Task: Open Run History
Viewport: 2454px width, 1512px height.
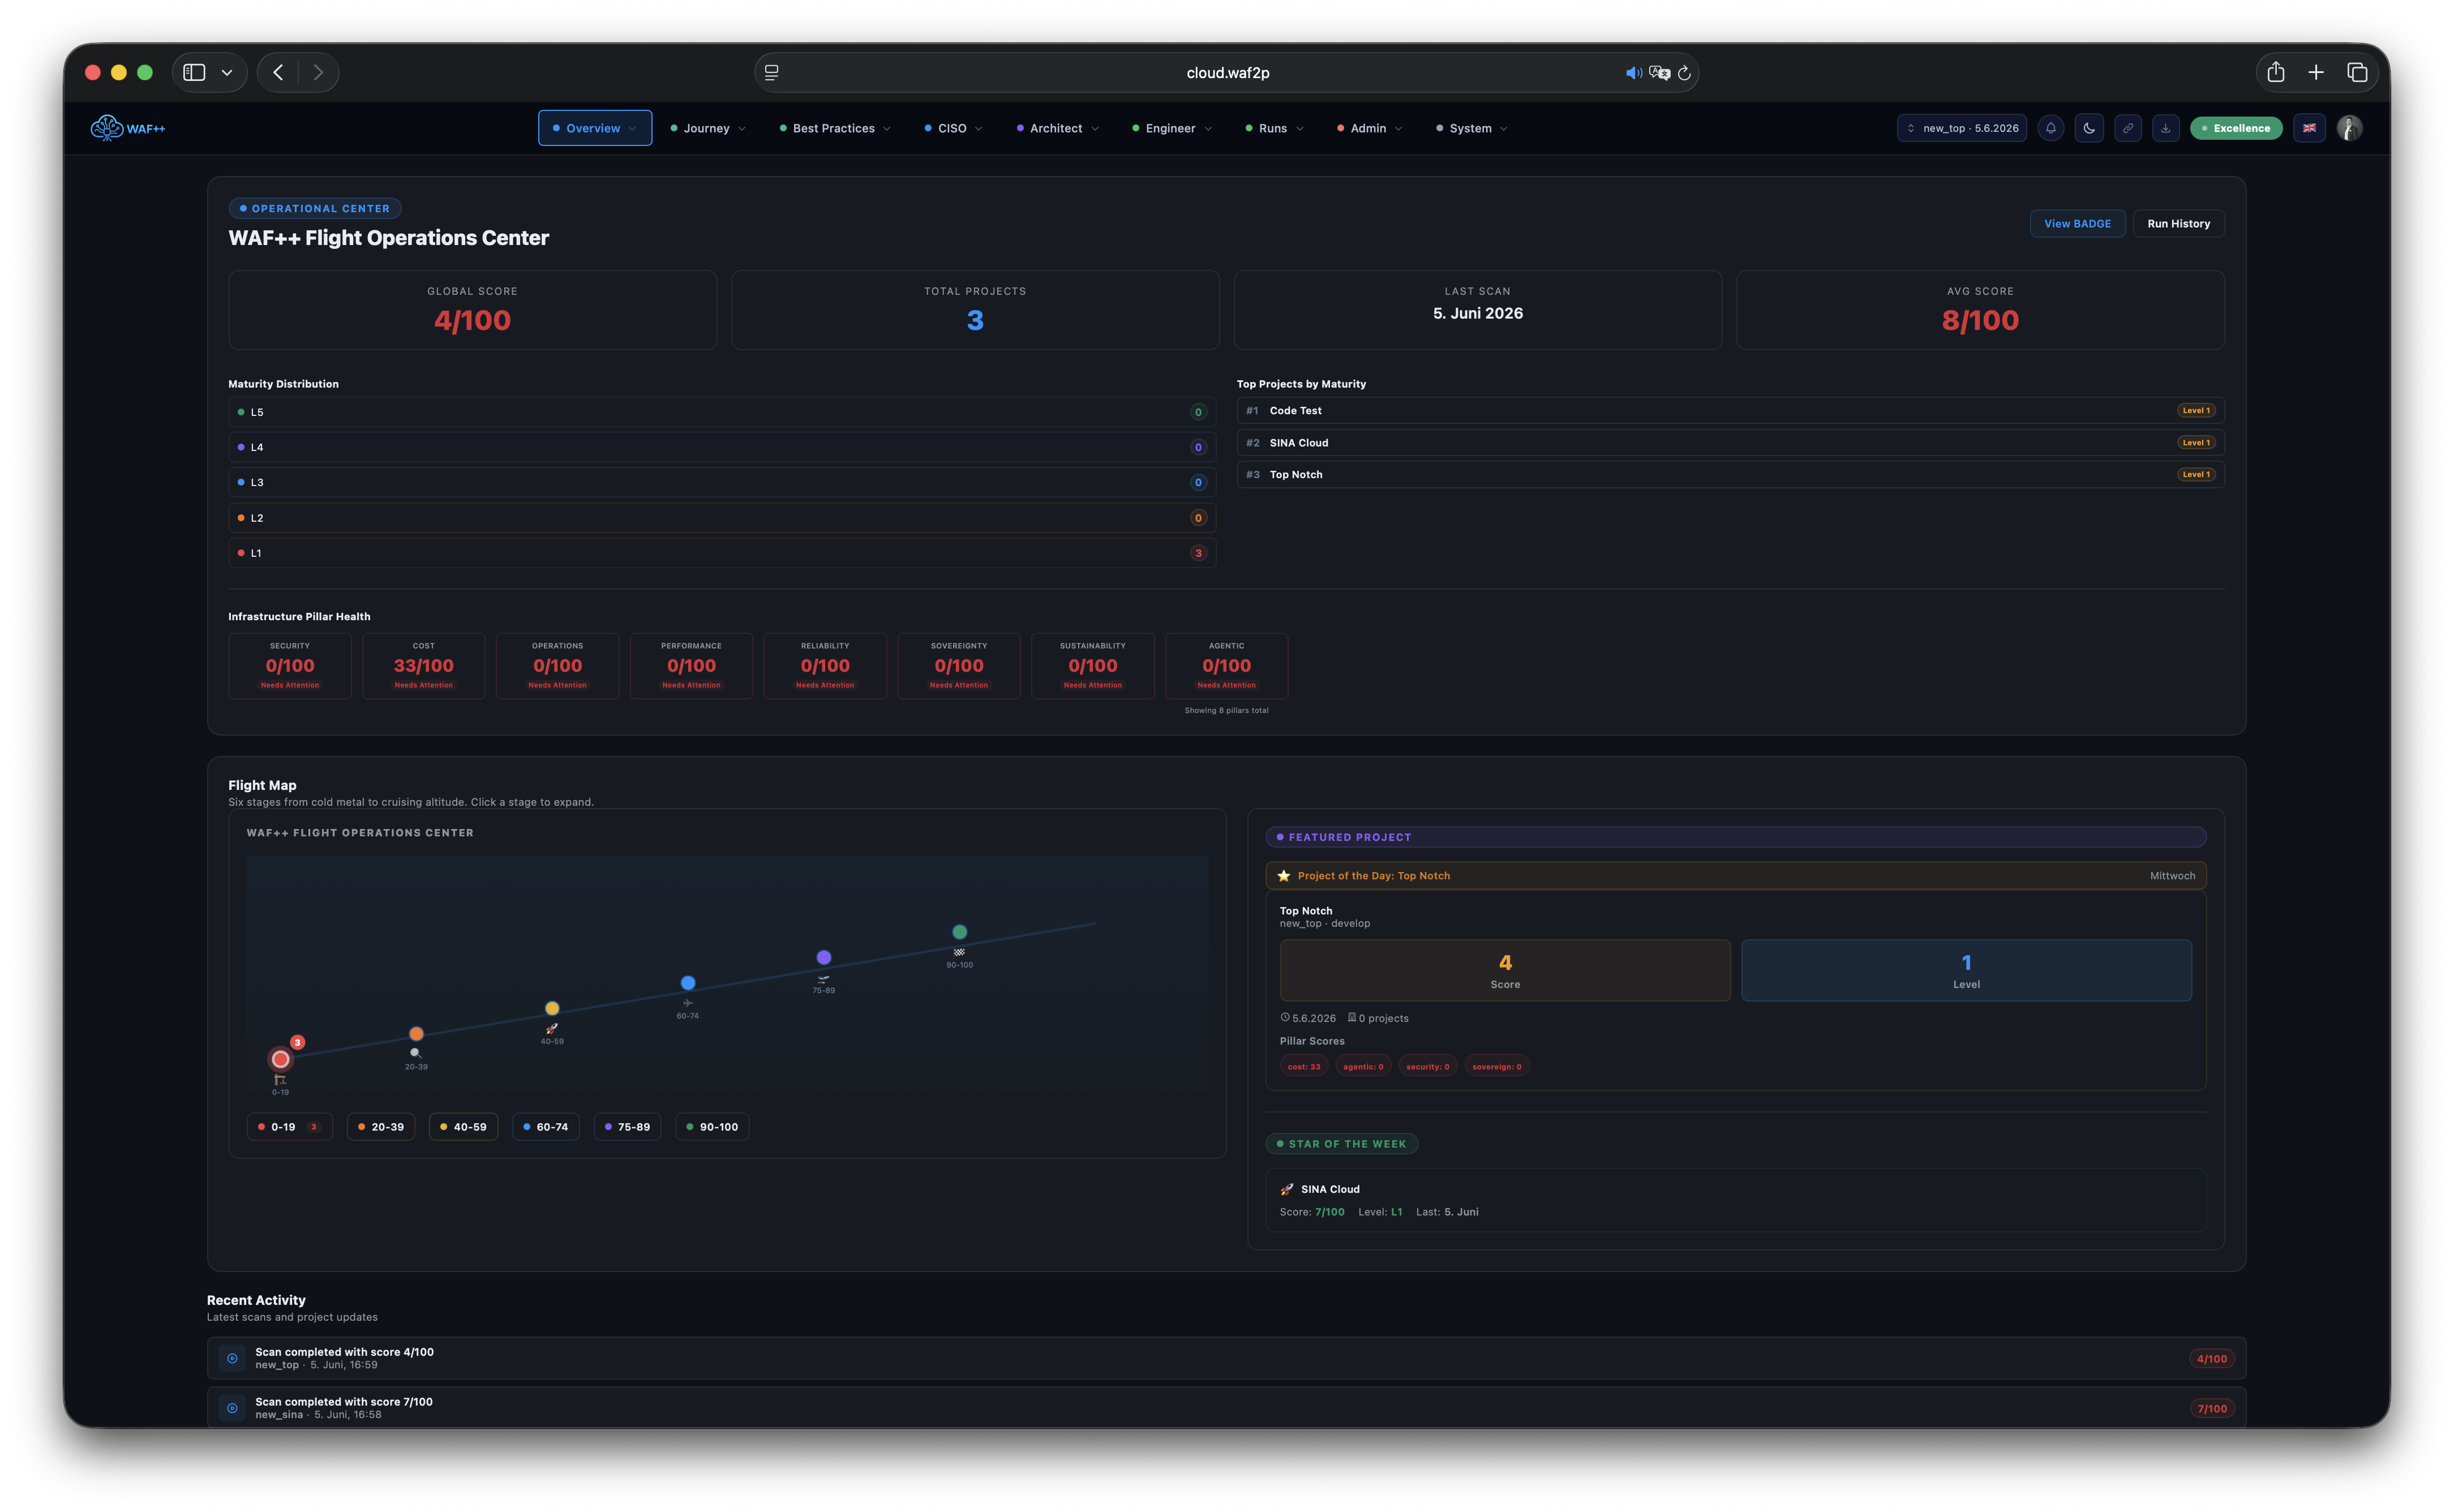Action: tap(2178, 224)
